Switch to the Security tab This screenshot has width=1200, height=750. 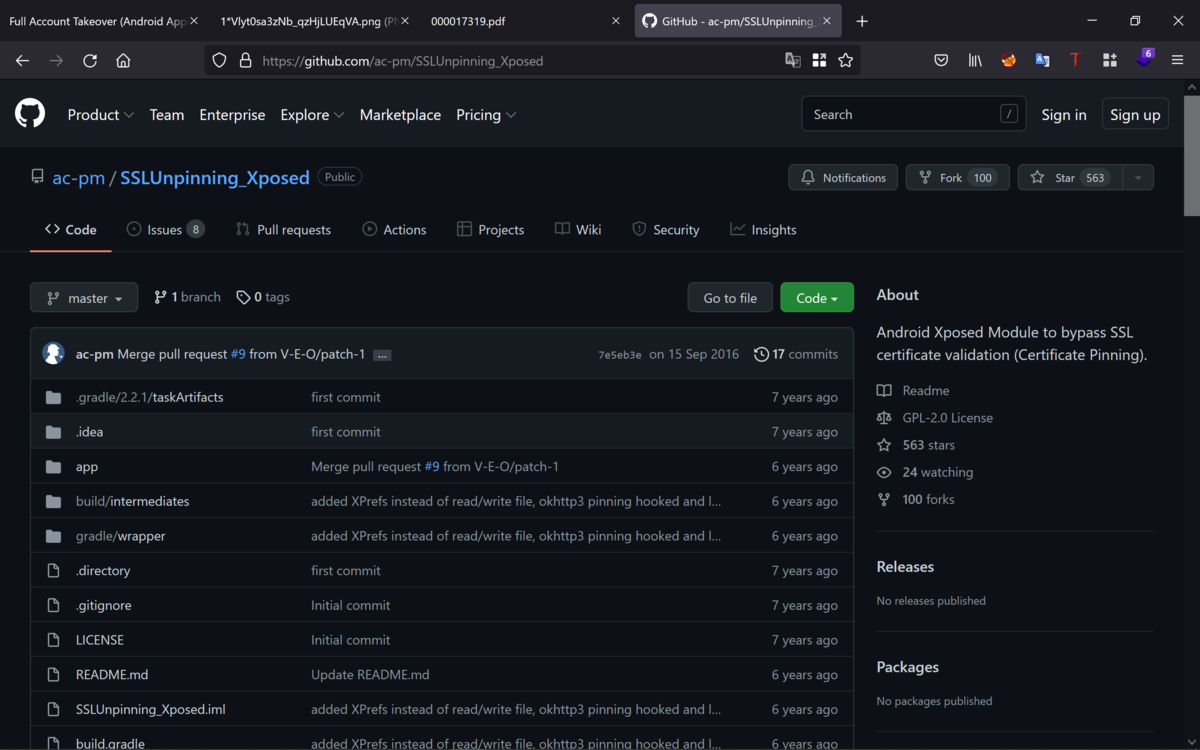click(x=665, y=230)
